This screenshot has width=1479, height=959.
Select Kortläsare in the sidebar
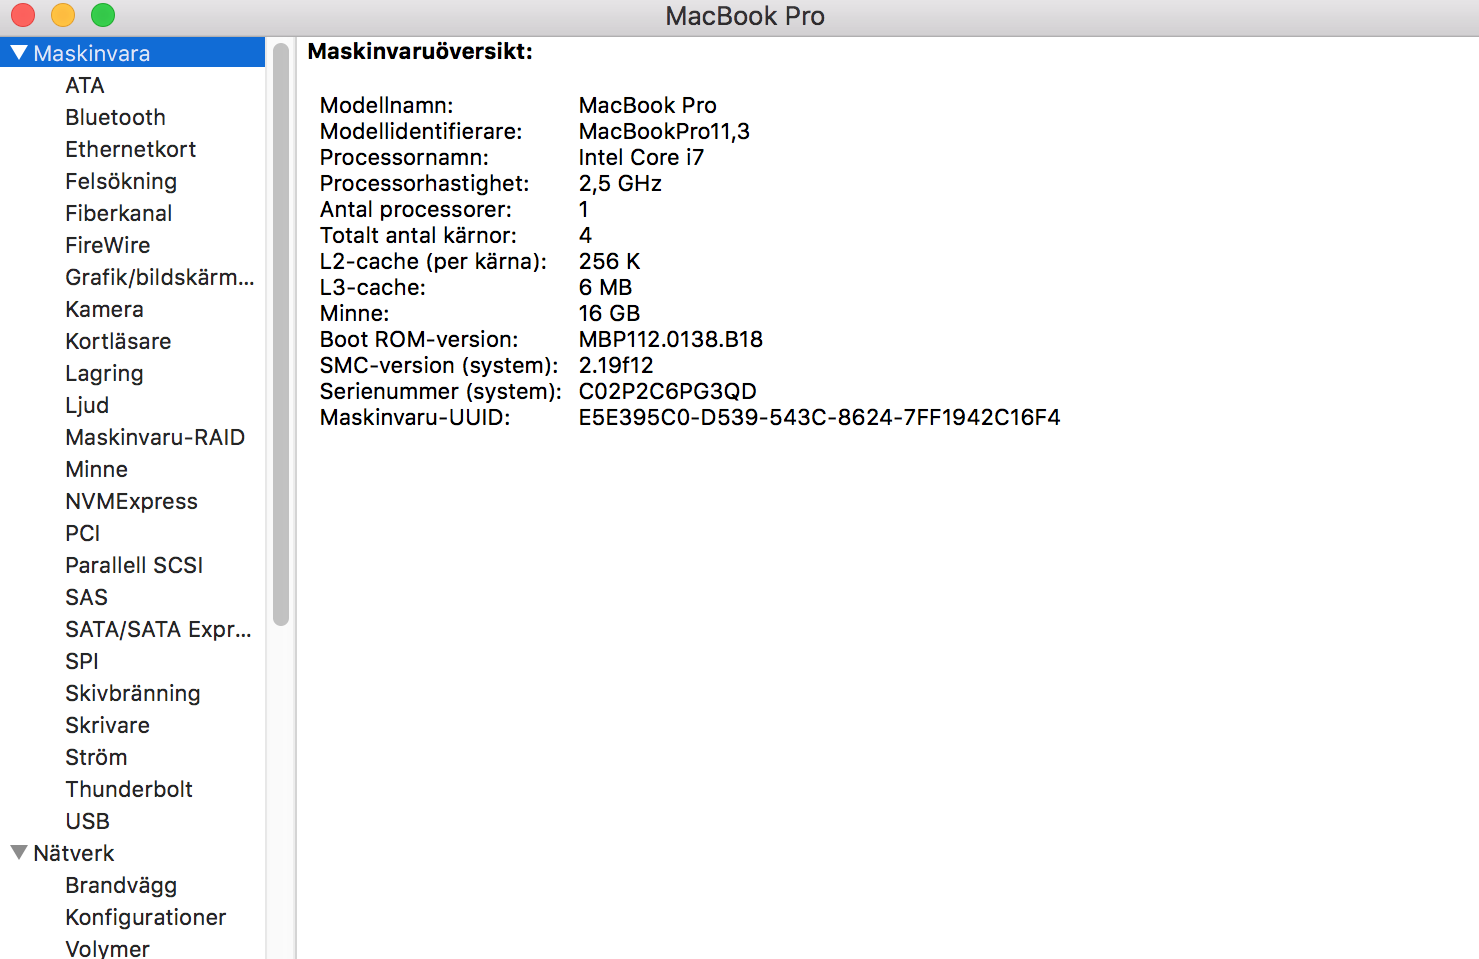118,341
